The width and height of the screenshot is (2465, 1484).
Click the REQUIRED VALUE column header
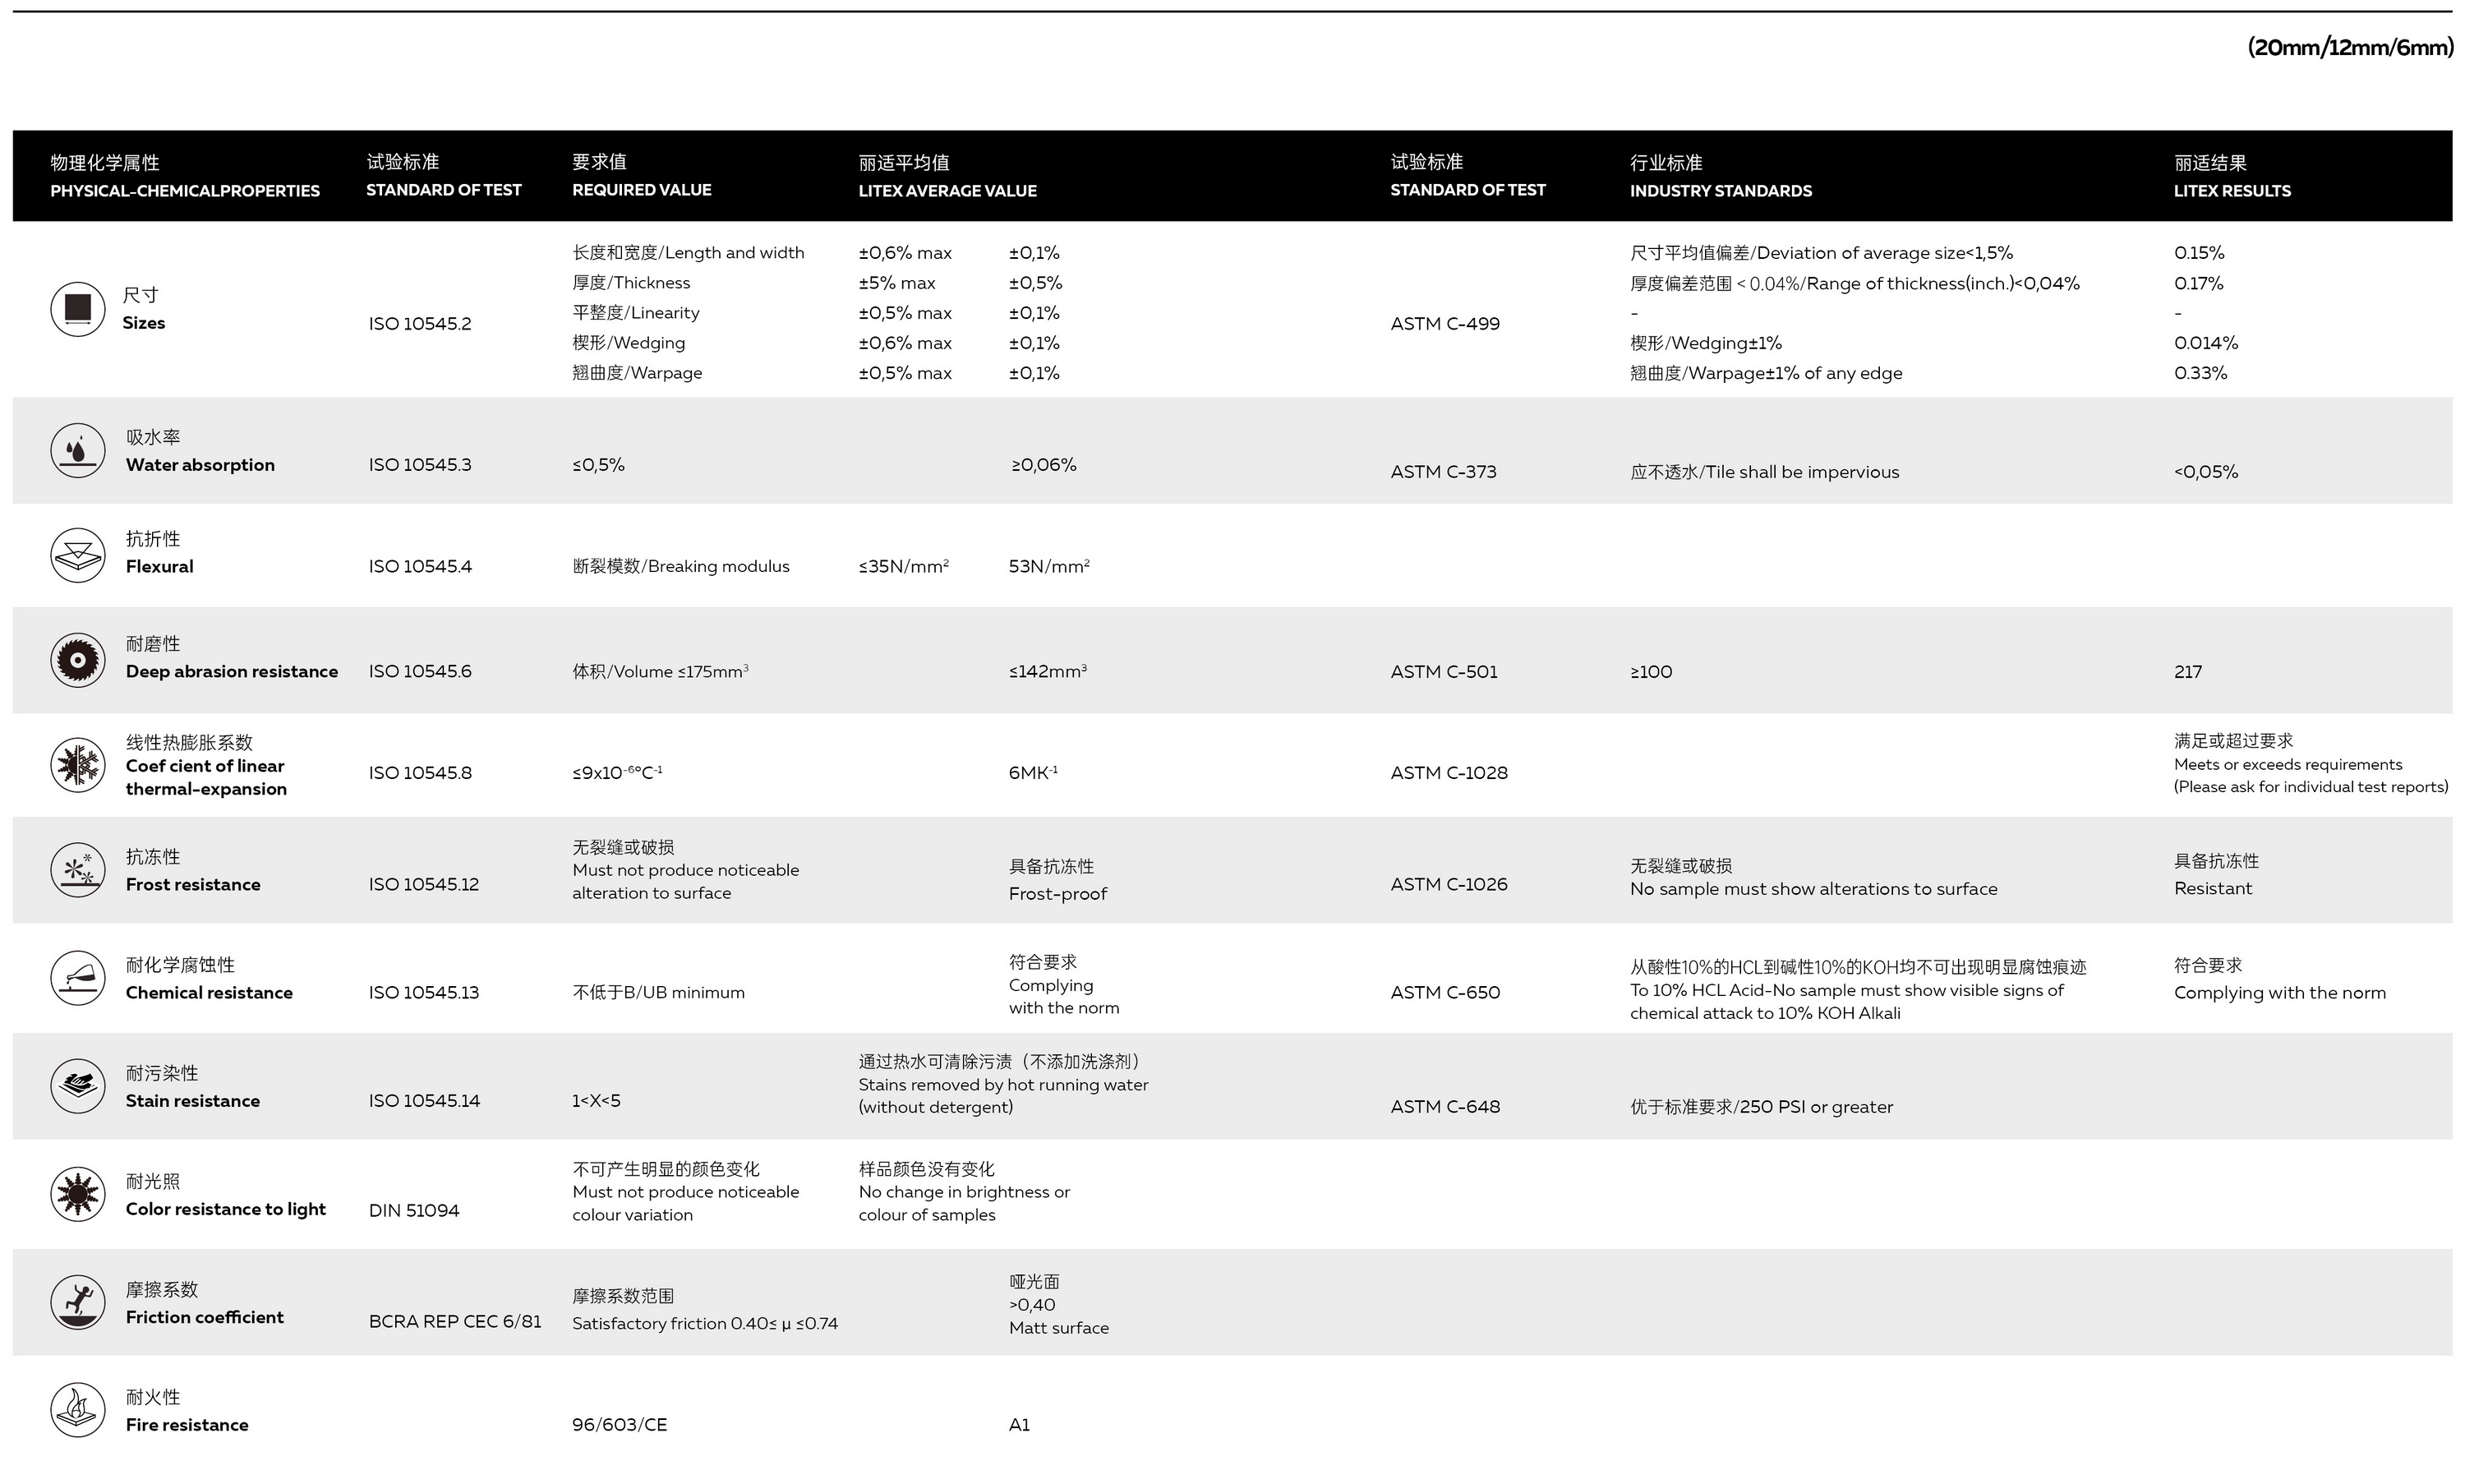pyautogui.click(x=641, y=190)
